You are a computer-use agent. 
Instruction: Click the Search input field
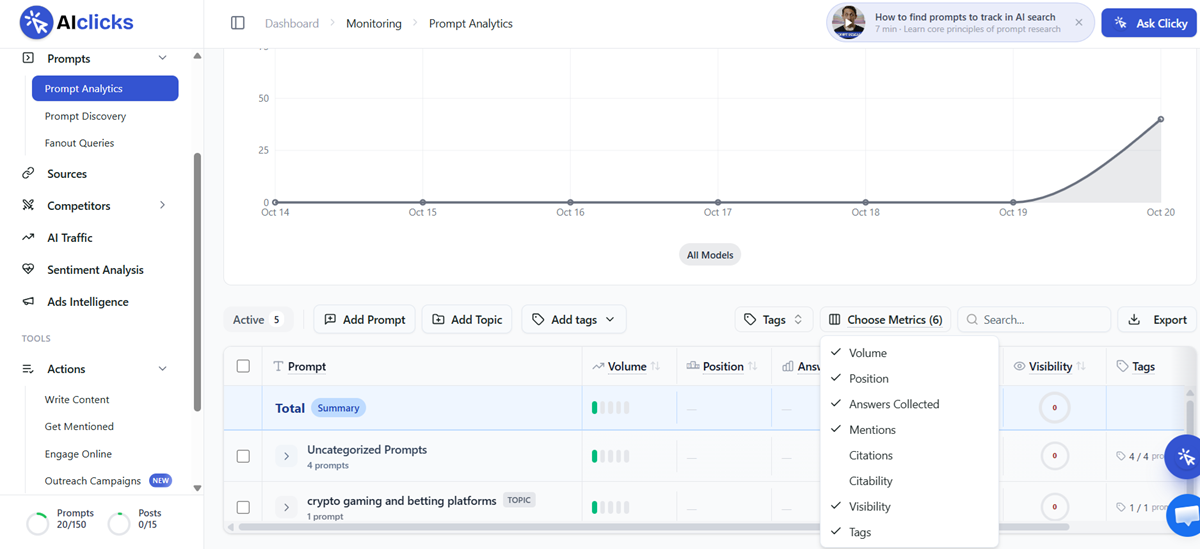pos(1034,320)
